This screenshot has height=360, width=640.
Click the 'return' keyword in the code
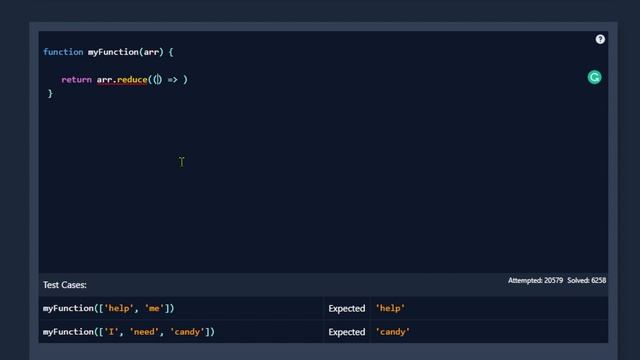[x=76, y=80]
